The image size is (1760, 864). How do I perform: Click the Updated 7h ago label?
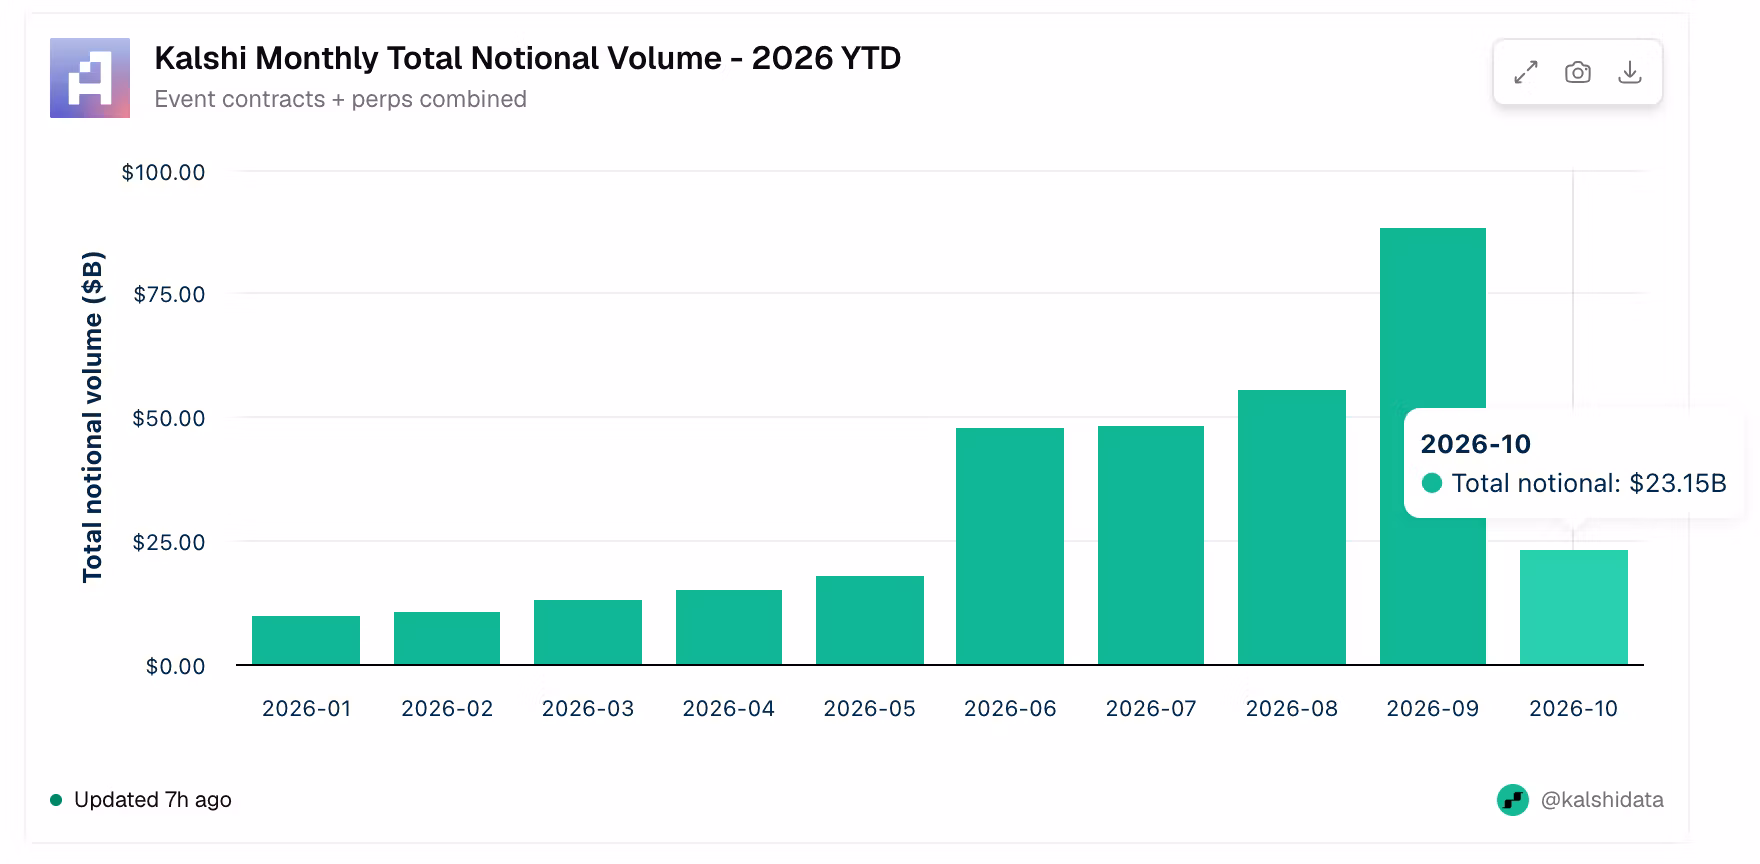click(153, 800)
